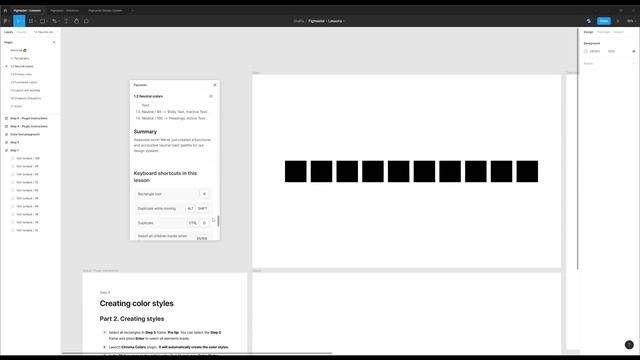
Task: Click frame icon of Step 6 - Plugin Instructions
Action: tap(6, 118)
